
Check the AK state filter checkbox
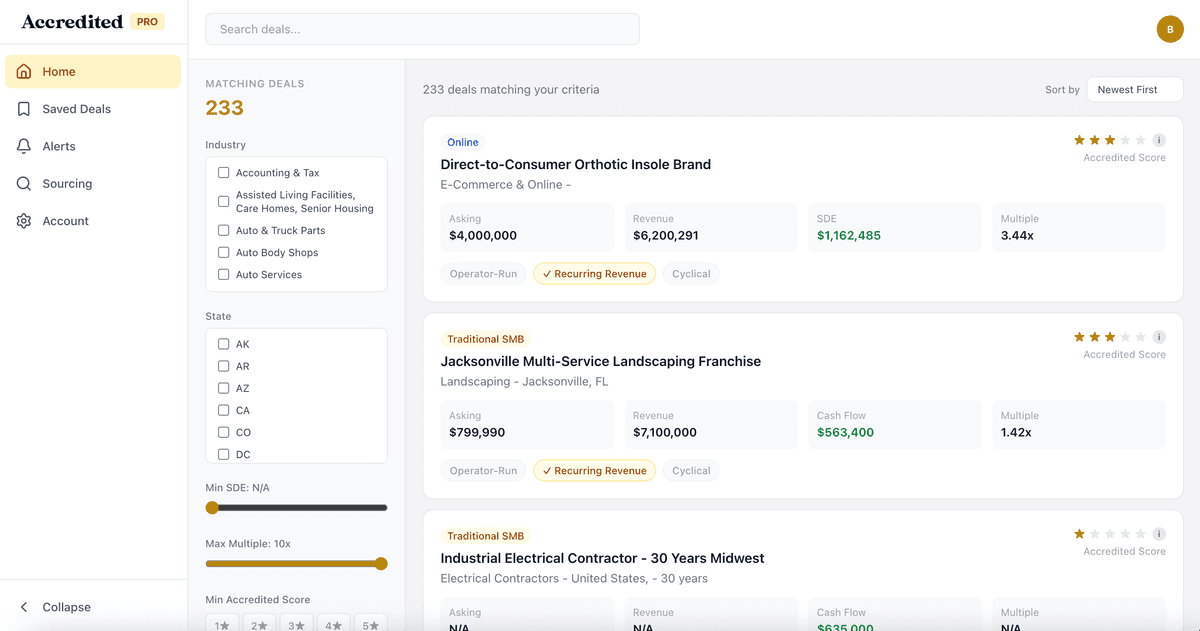(223, 343)
